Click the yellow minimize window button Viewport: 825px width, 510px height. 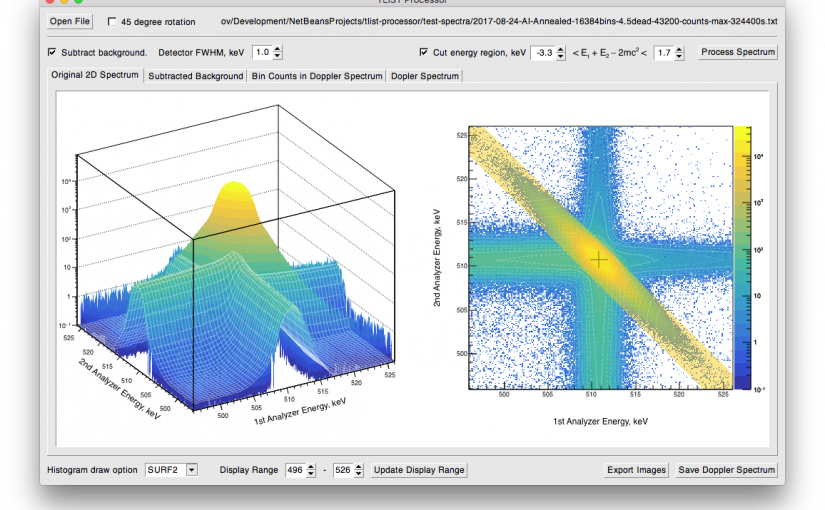(64, 2)
